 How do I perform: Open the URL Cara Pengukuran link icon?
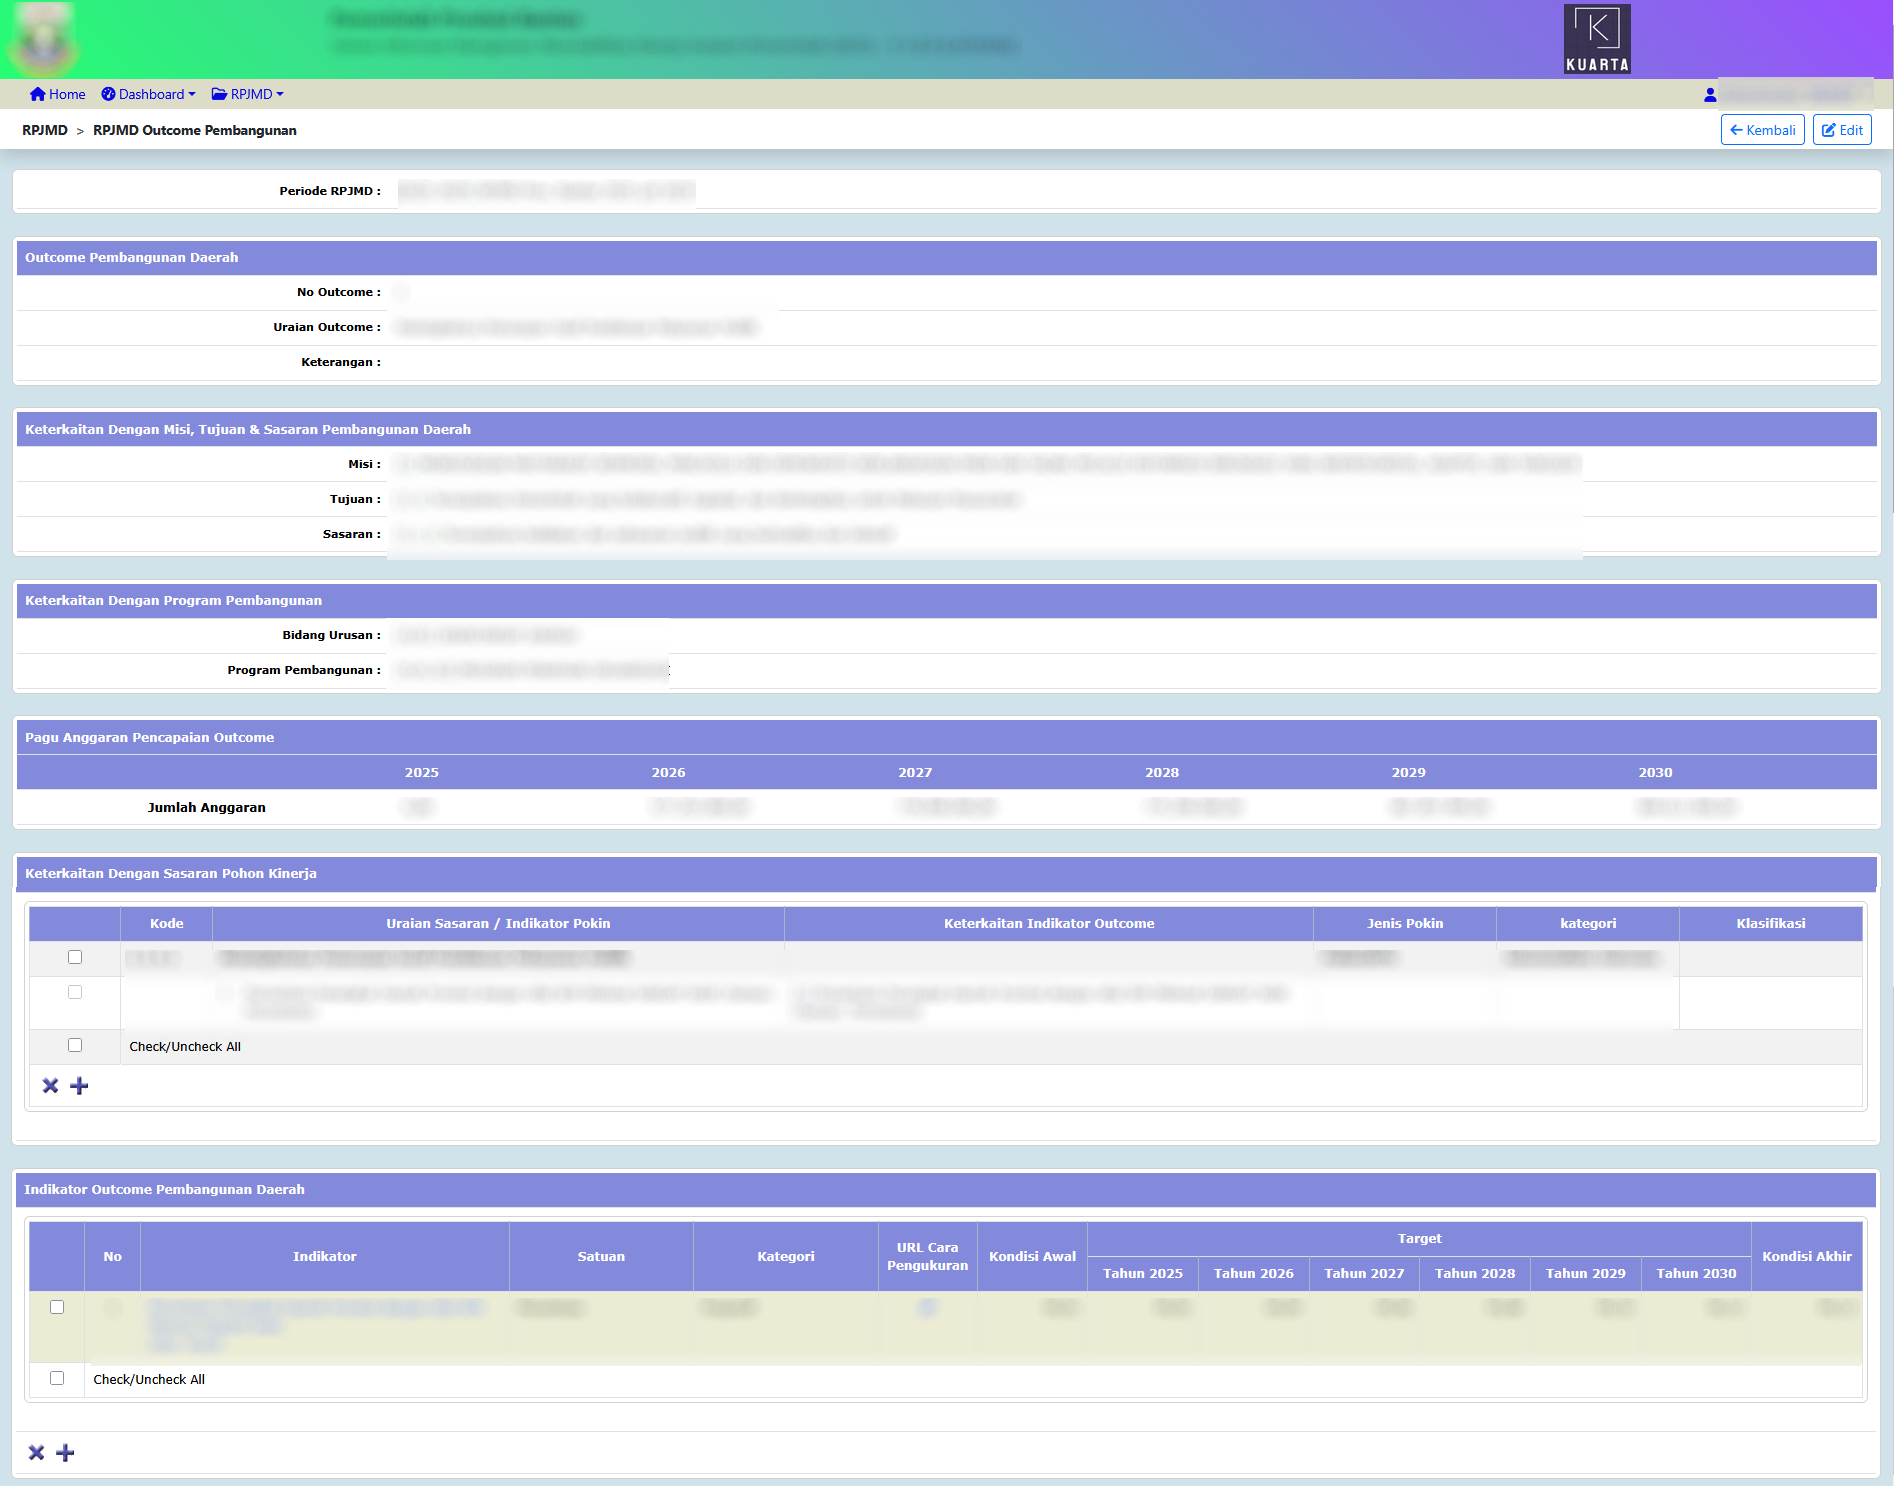point(927,1307)
